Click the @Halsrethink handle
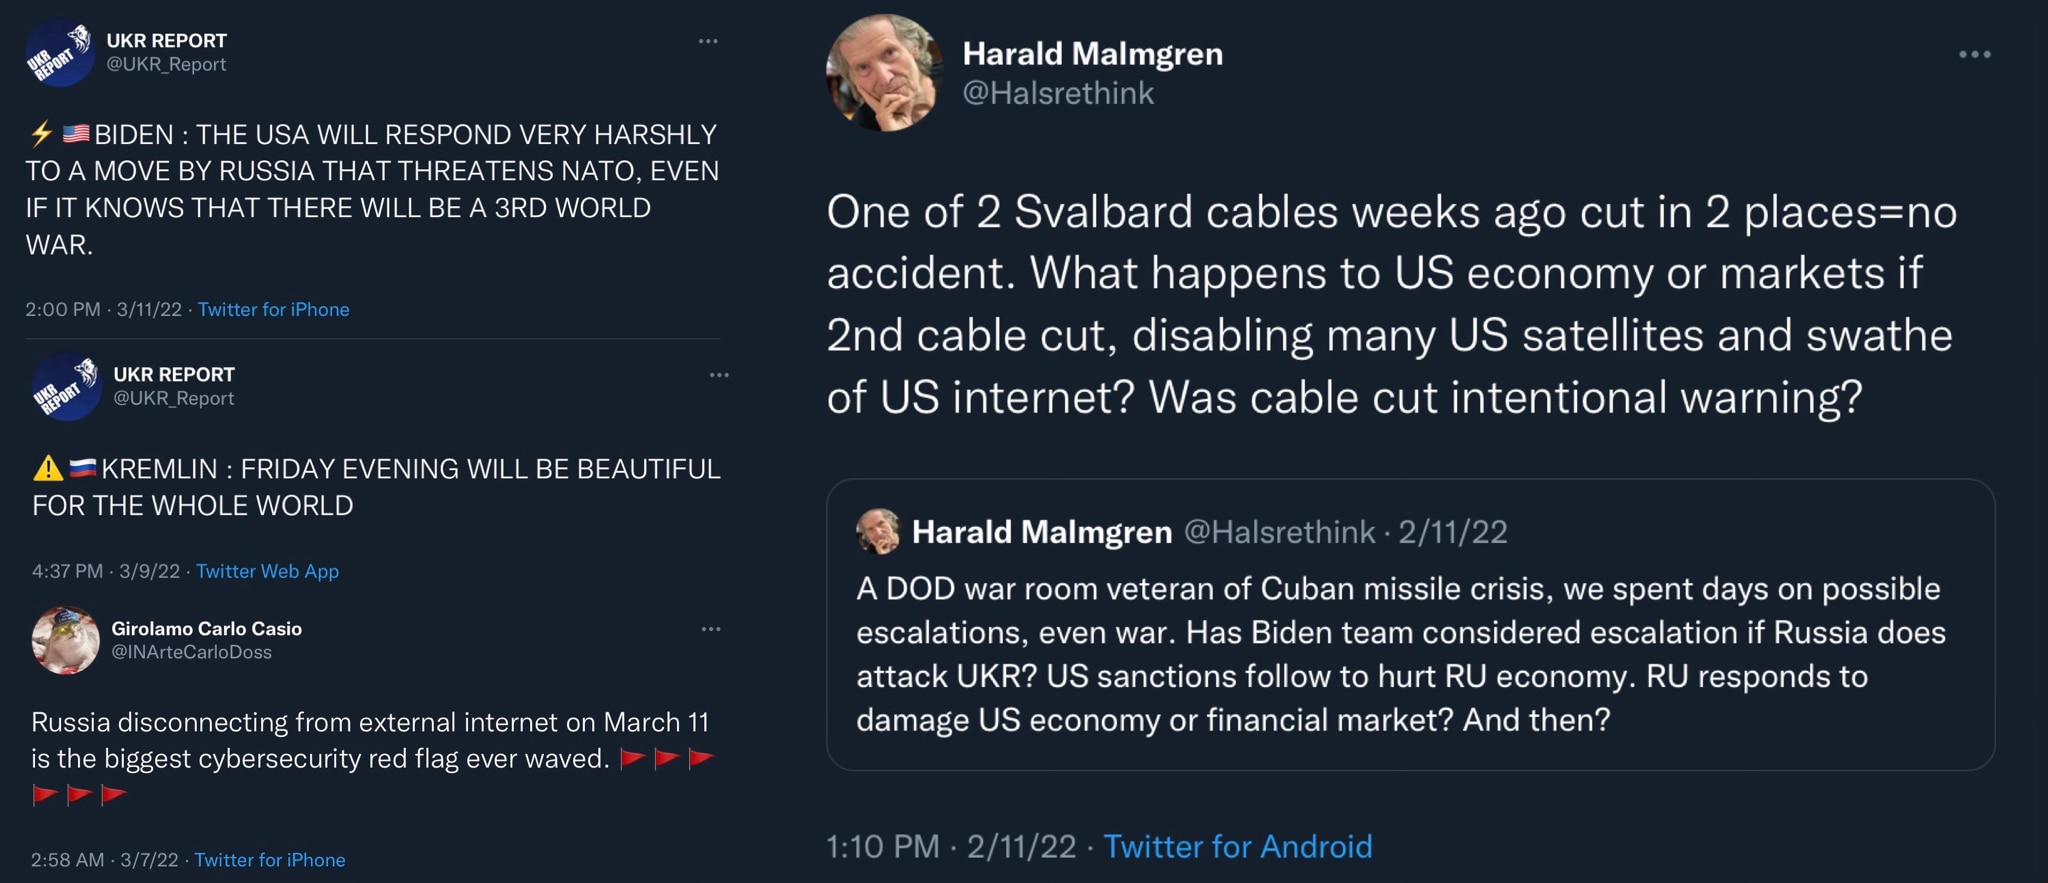Viewport: 2048px width, 883px height. click(1058, 92)
